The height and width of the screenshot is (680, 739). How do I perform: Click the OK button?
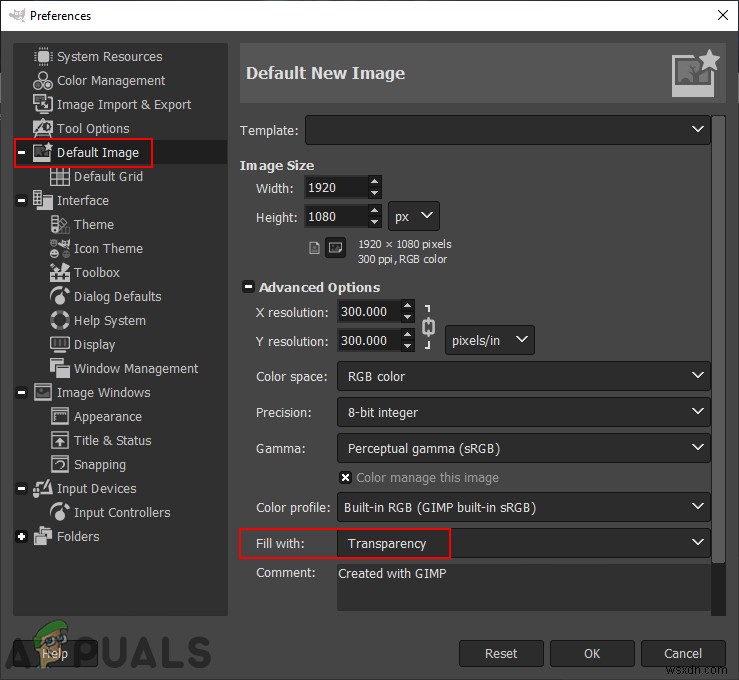click(x=592, y=653)
